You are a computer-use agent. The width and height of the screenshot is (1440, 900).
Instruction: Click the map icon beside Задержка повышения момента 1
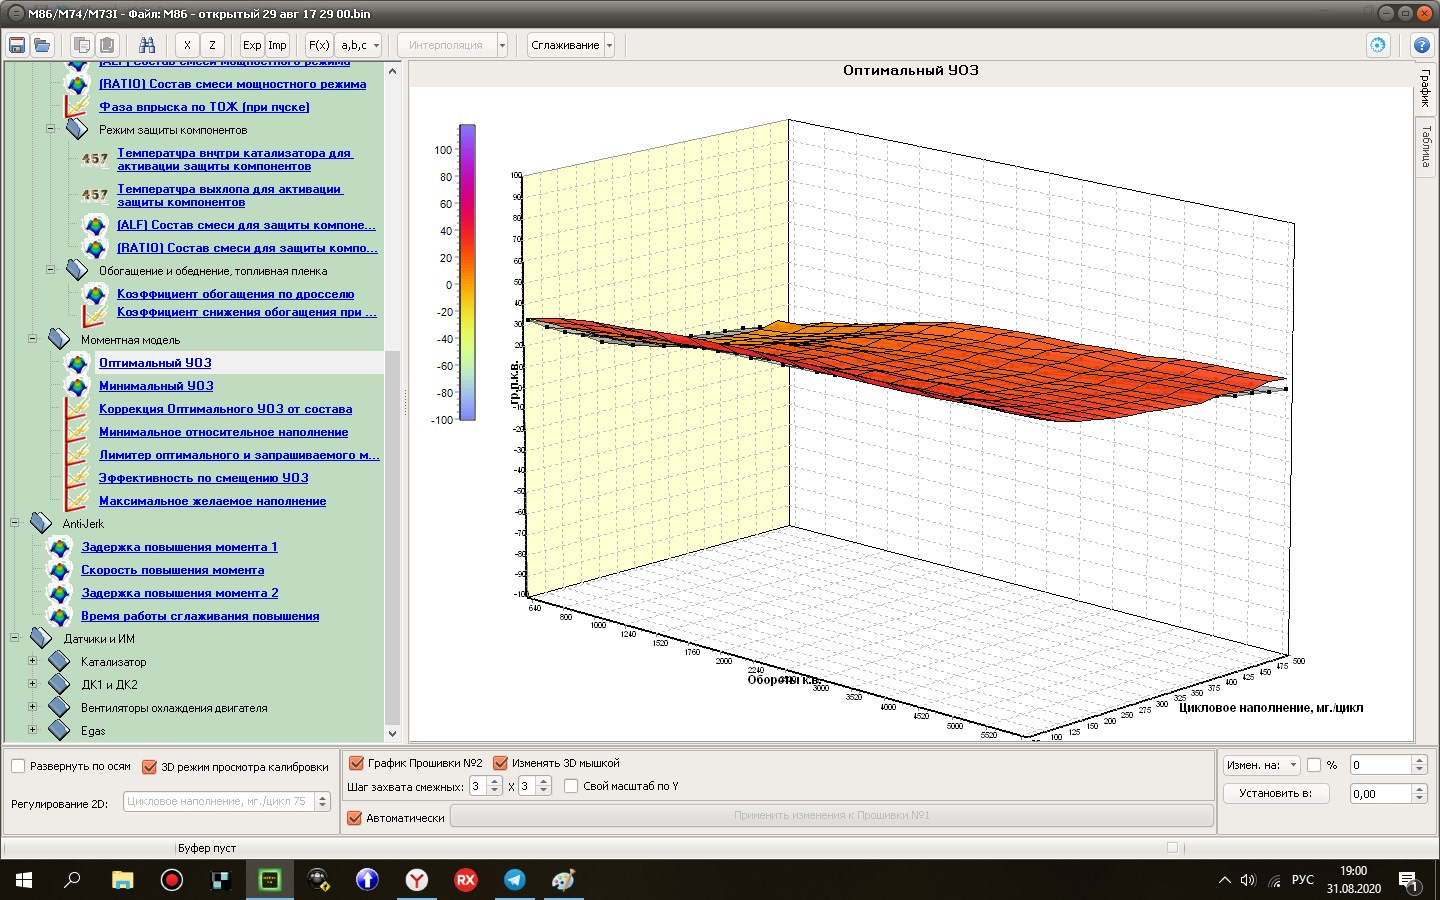tap(60, 547)
